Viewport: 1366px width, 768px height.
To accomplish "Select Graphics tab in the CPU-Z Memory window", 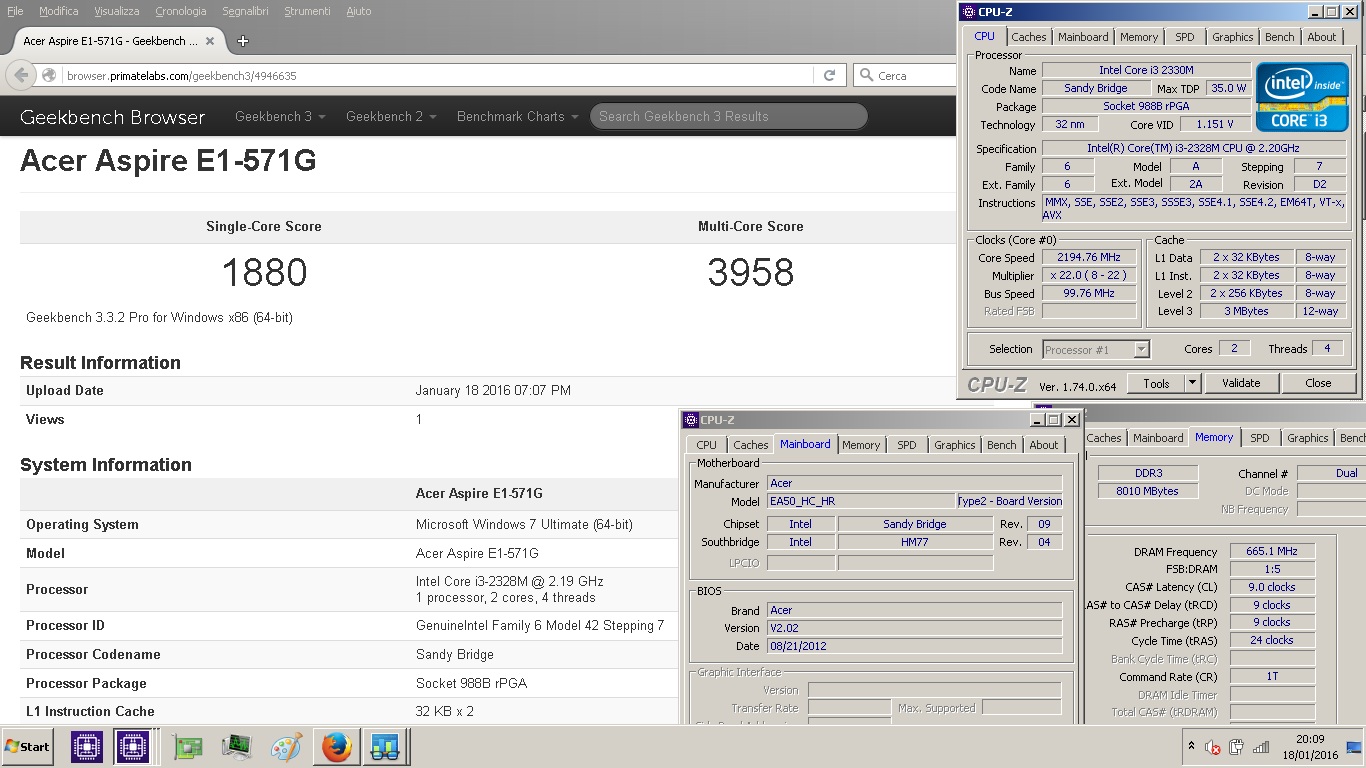I will (1307, 438).
